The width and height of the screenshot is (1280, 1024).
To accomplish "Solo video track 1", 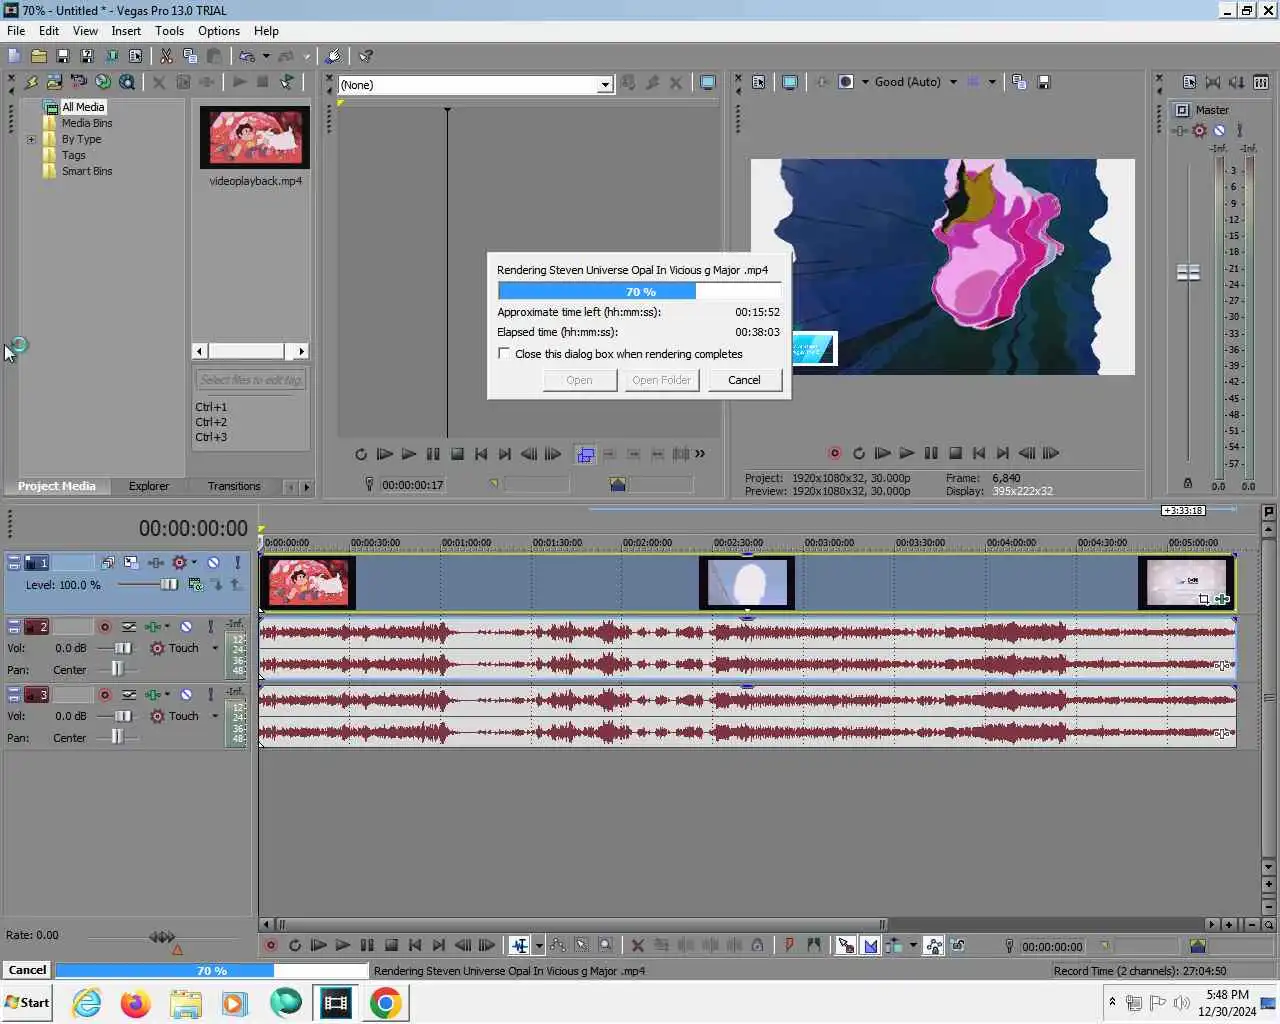I will coord(237,563).
